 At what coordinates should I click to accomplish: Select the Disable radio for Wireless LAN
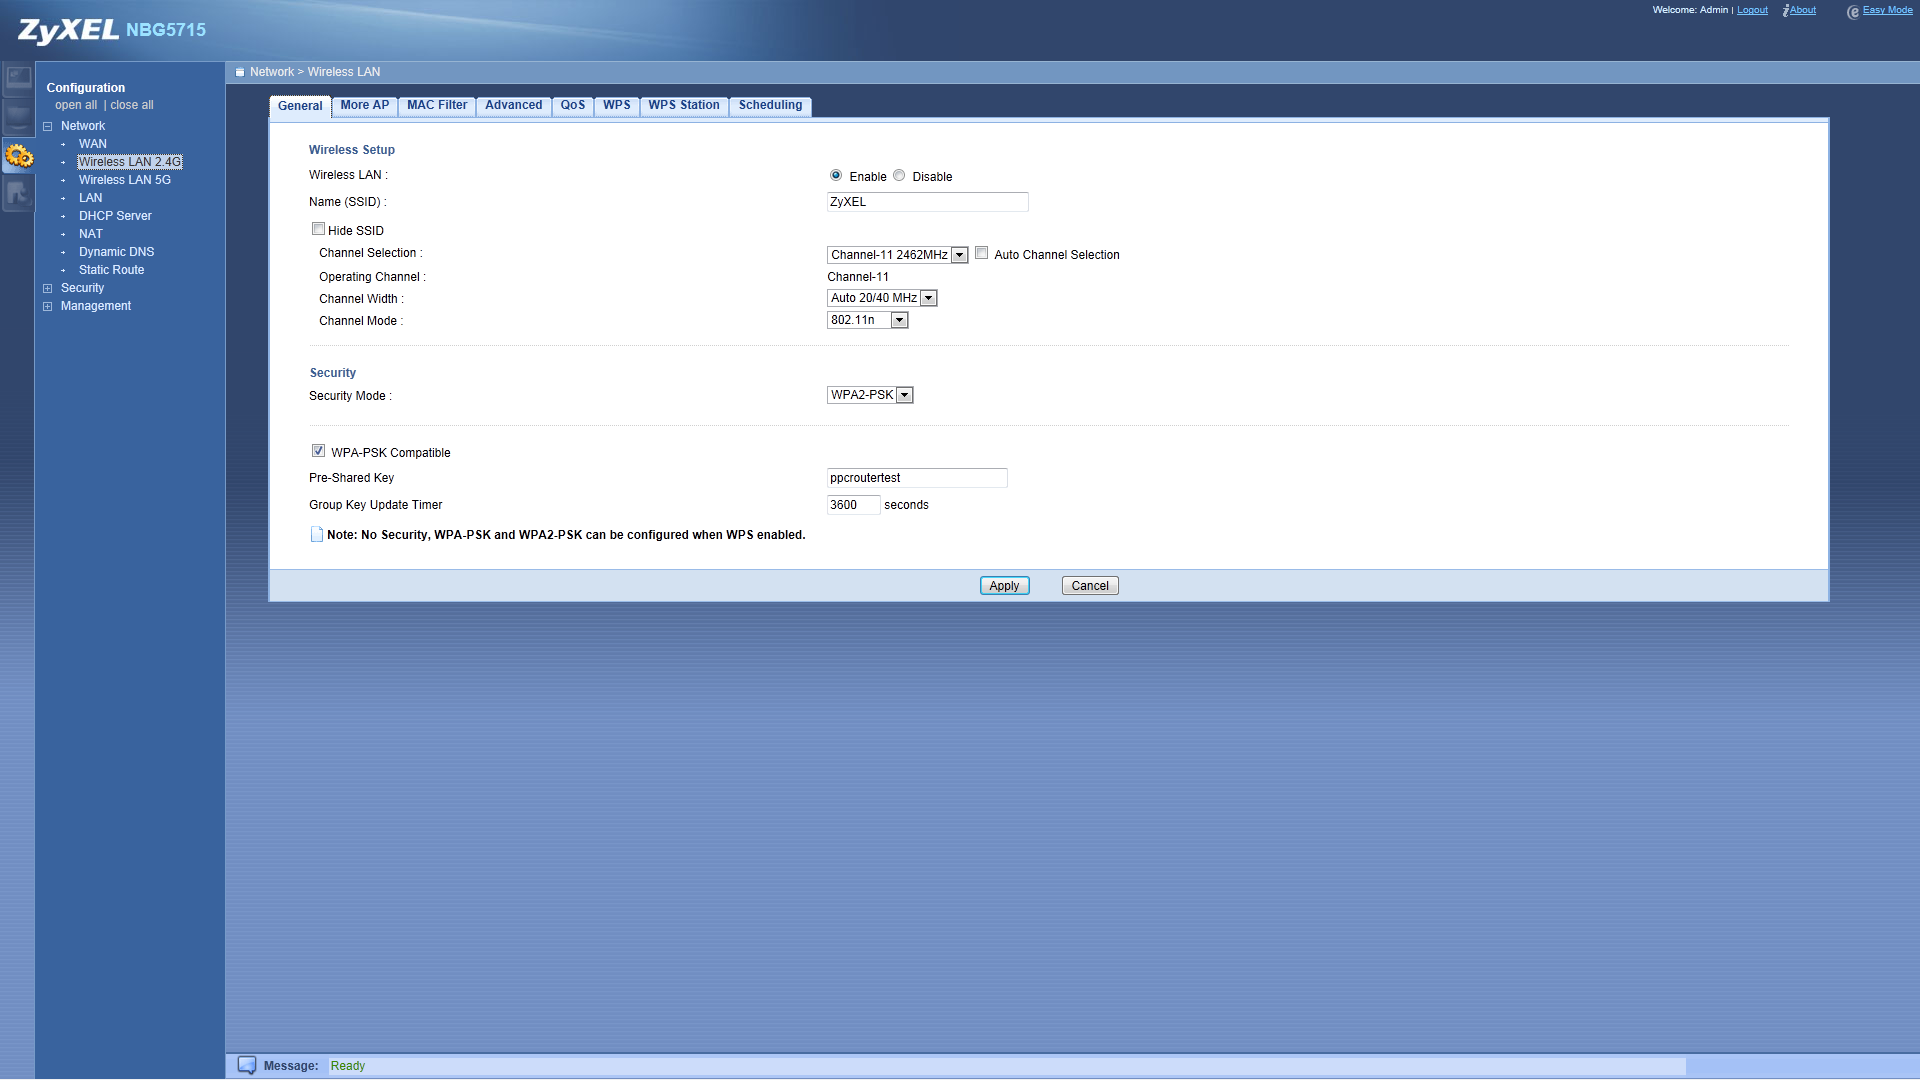pyautogui.click(x=899, y=176)
